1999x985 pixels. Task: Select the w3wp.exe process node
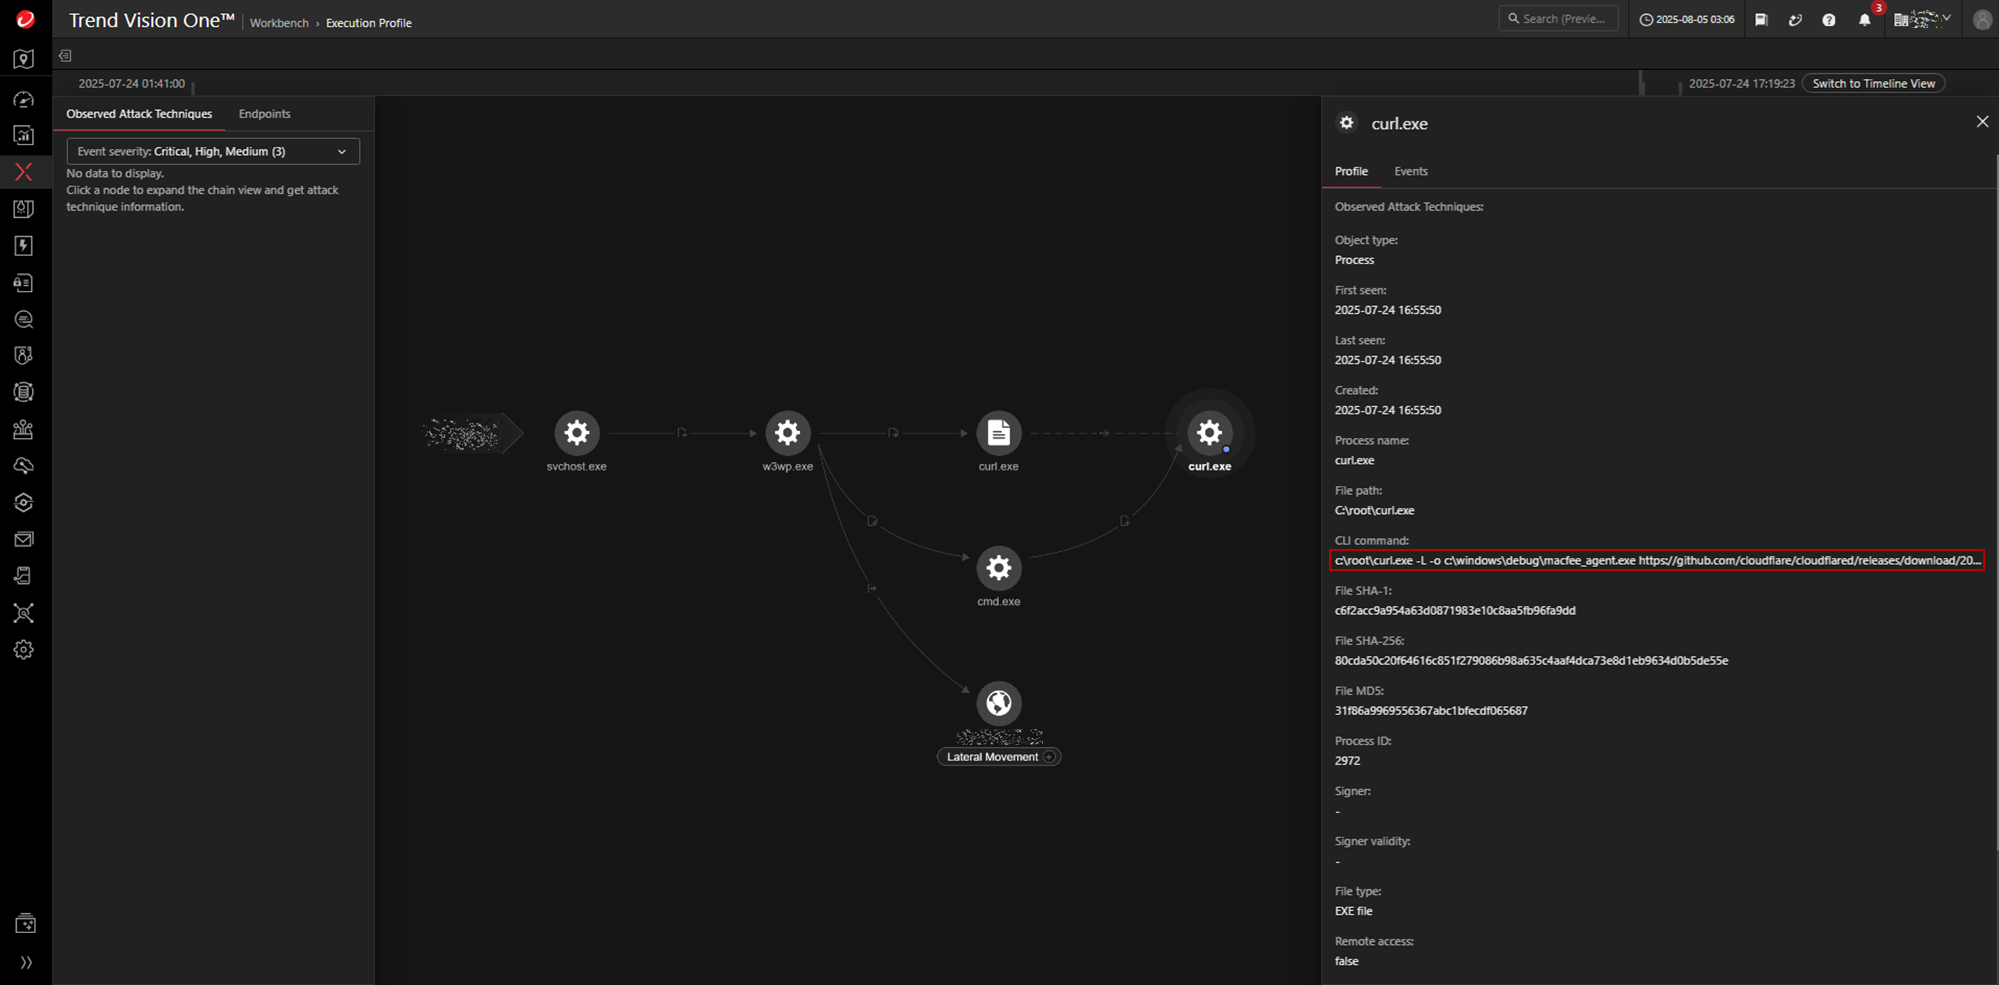pos(787,433)
